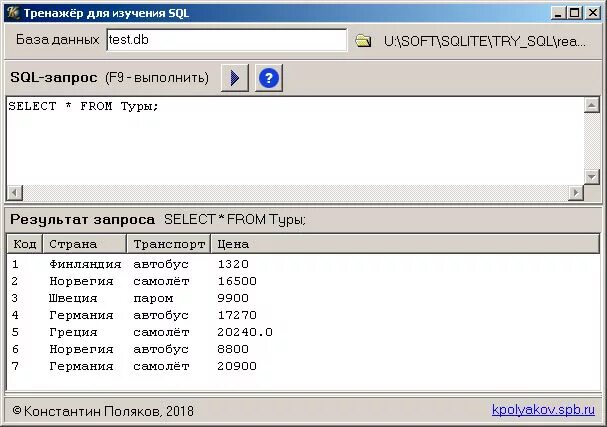607x427 pixels.
Task: Select the Греция cell
Action: coord(73,333)
